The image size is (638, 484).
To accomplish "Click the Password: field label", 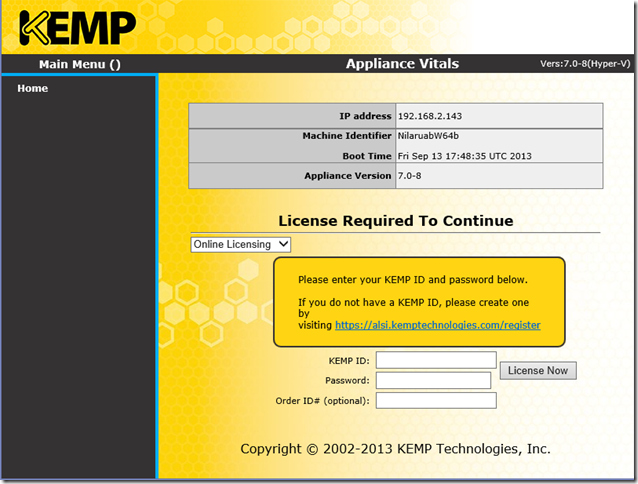I will 347,381.
